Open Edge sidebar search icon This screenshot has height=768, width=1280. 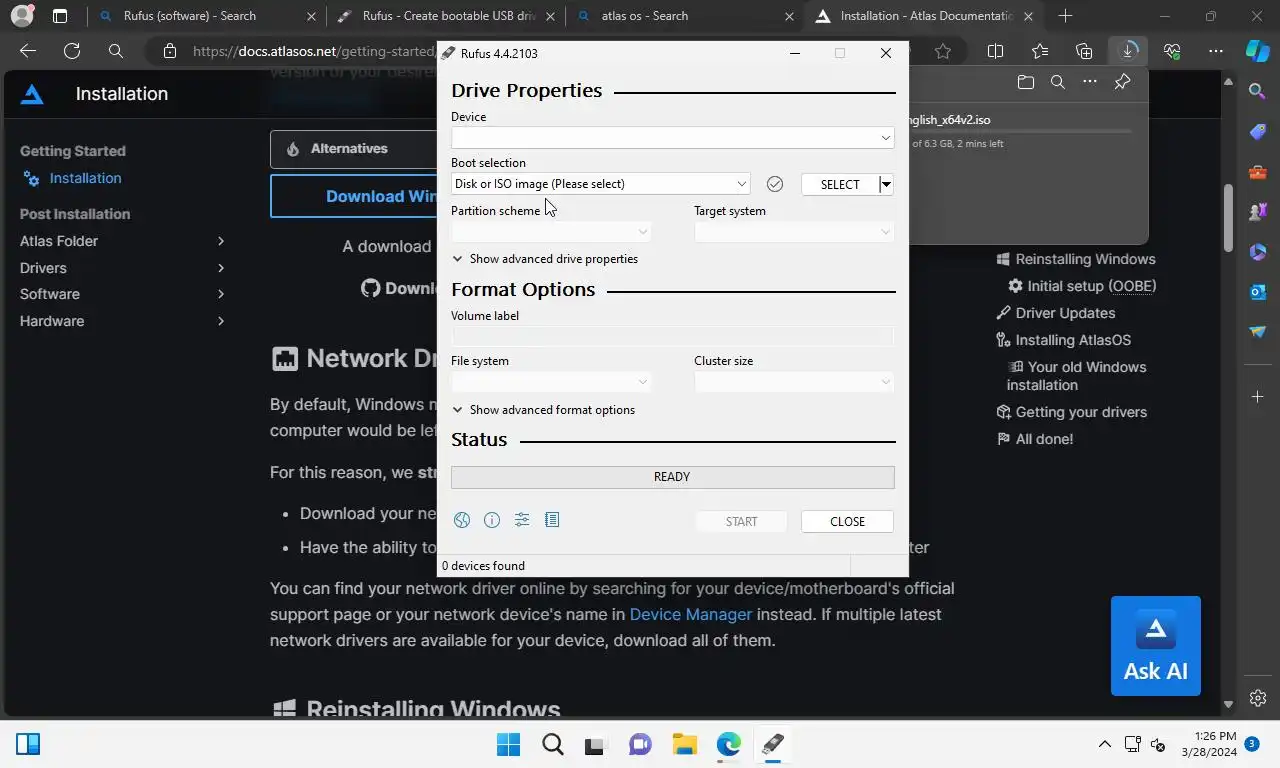pyautogui.click(x=1258, y=91)
